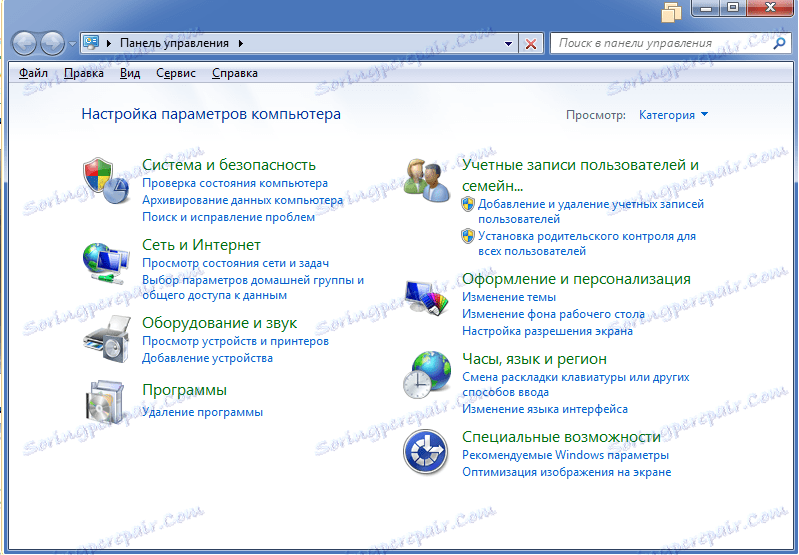This screenshot has height=555, width=799.
Task: Open Специальные возможности heading
Action: (562, 437)
